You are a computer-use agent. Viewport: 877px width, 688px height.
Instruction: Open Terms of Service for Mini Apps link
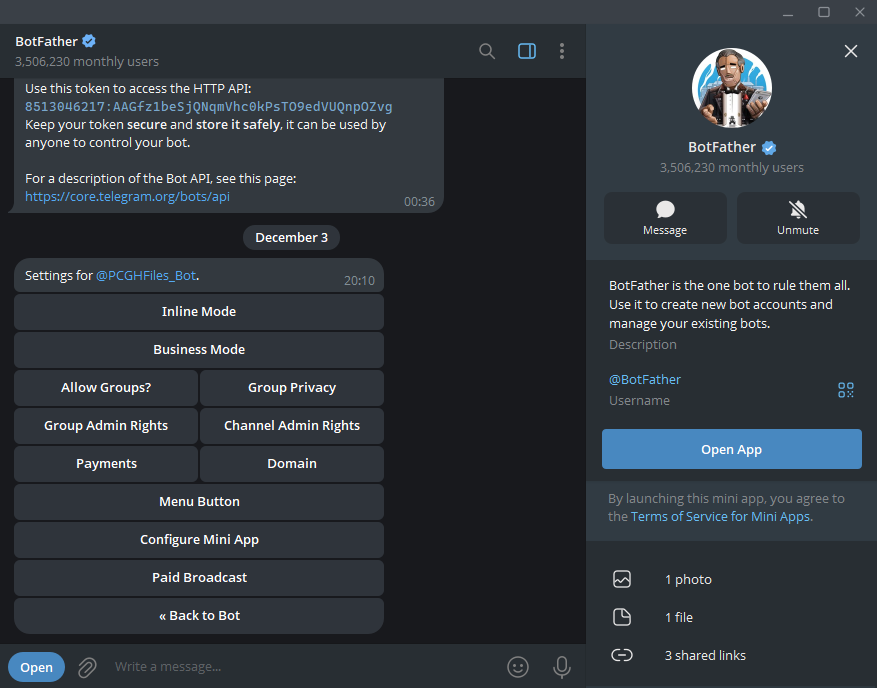720,517
